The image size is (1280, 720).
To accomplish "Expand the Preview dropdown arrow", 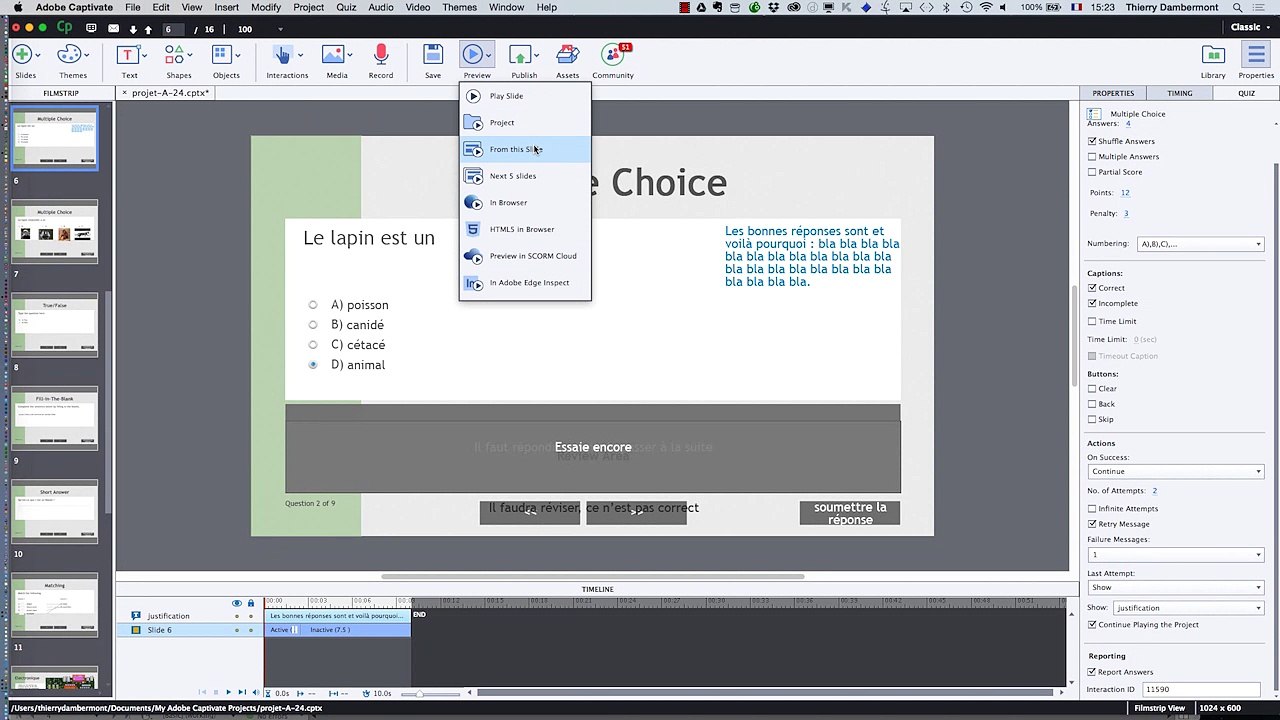I will click(490, 55).
